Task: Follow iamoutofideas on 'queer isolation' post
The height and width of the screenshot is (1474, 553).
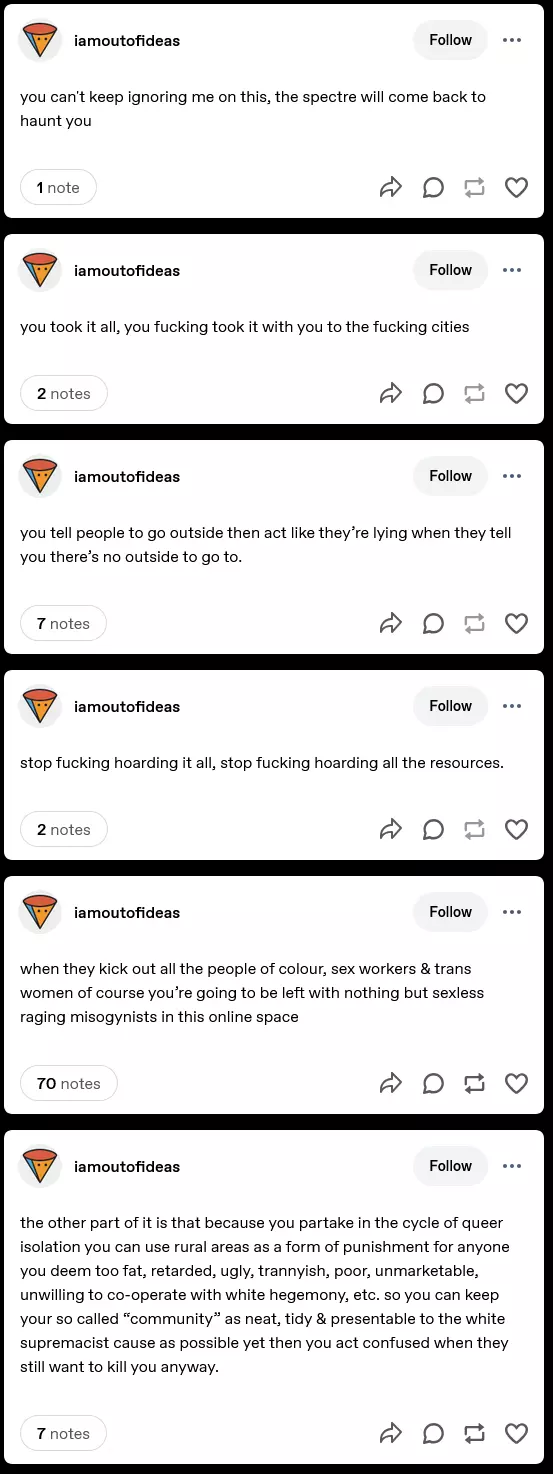Action: pos(450,1166)
